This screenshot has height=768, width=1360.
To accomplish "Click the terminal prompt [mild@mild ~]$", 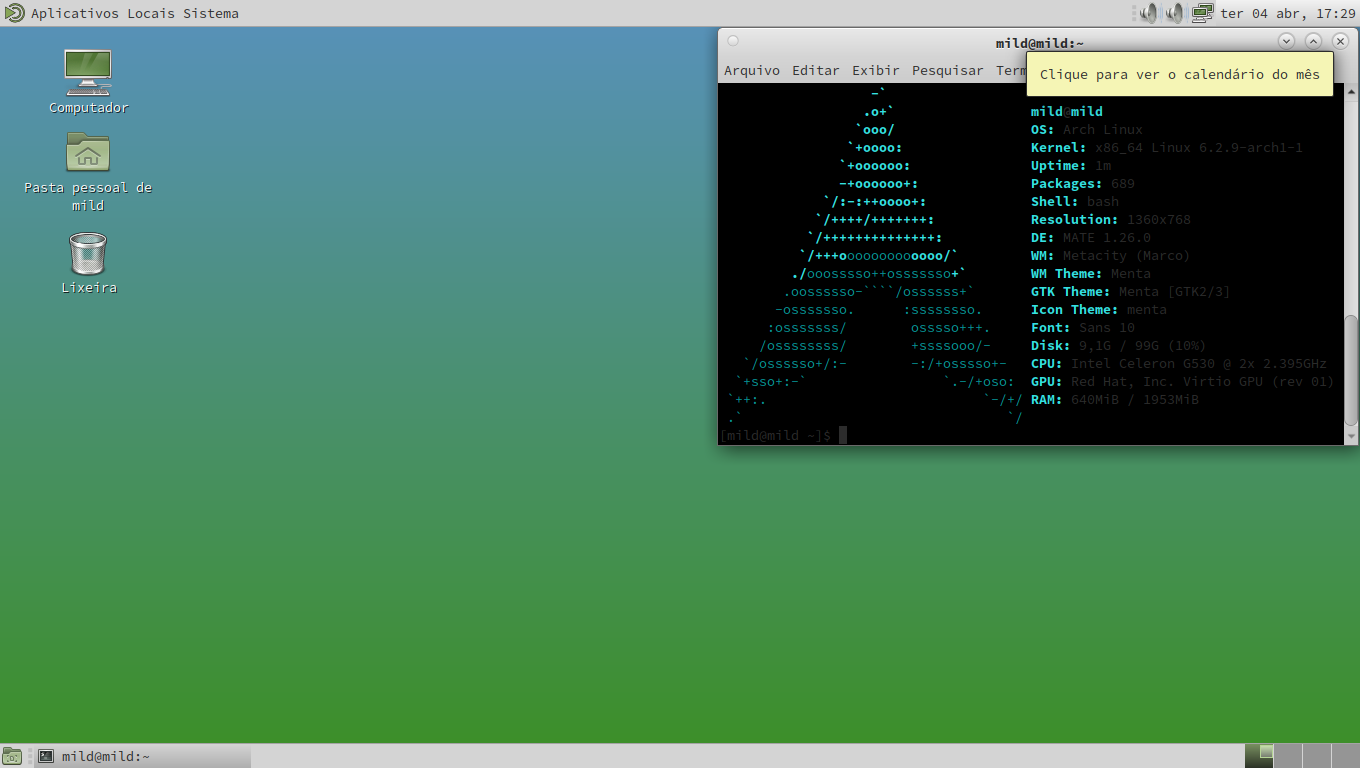I will 776,435.
